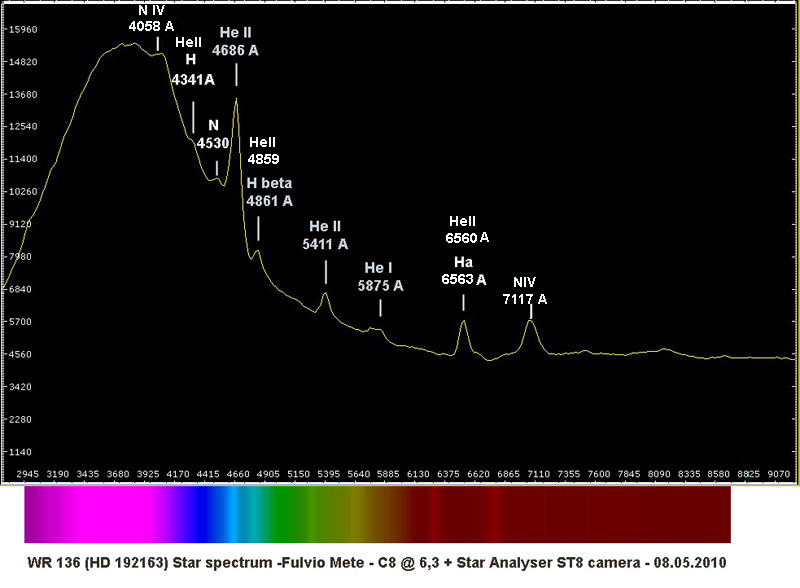Click the 3680 wavelength tick label
This screenshot has height=588, width=800.
click(x=118, y=474)
